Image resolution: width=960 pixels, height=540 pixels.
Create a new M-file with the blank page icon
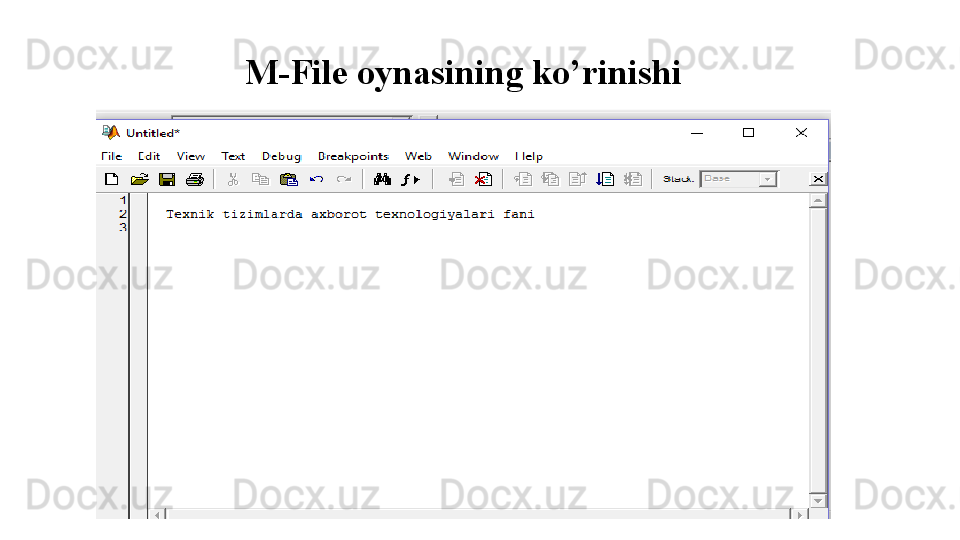point(111,179)
